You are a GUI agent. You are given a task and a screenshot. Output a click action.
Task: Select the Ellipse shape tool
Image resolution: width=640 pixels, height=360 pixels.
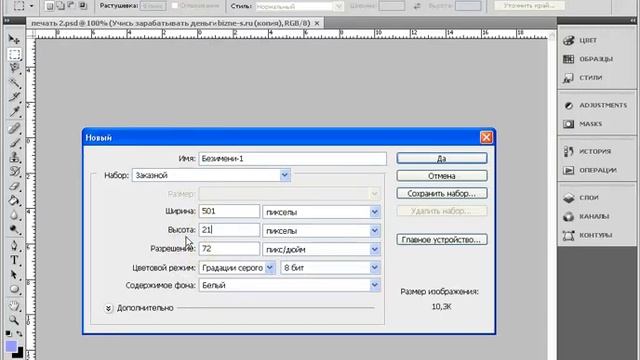pos(14,289)
